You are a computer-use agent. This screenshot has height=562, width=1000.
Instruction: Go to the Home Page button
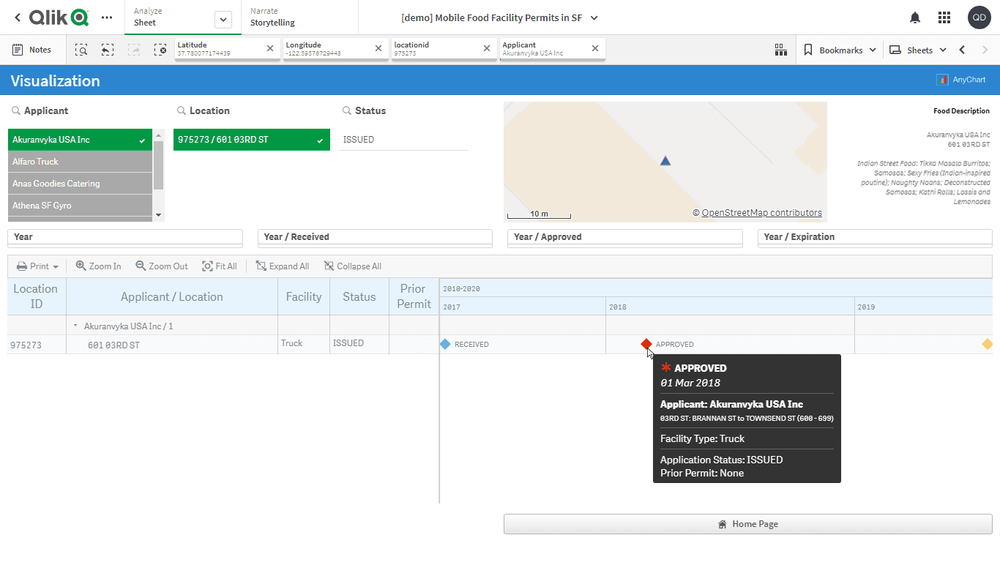747,524
